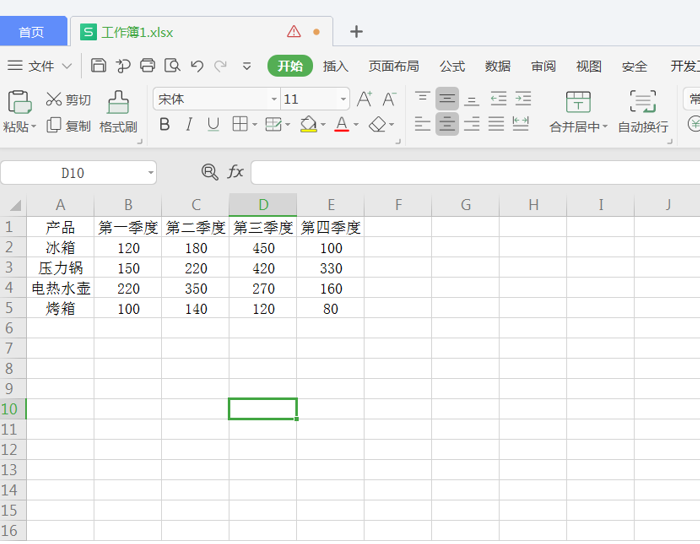700x544 pixels.
Task: Click the warning triangle on workbook tab
Action: (x=294, y=31)
